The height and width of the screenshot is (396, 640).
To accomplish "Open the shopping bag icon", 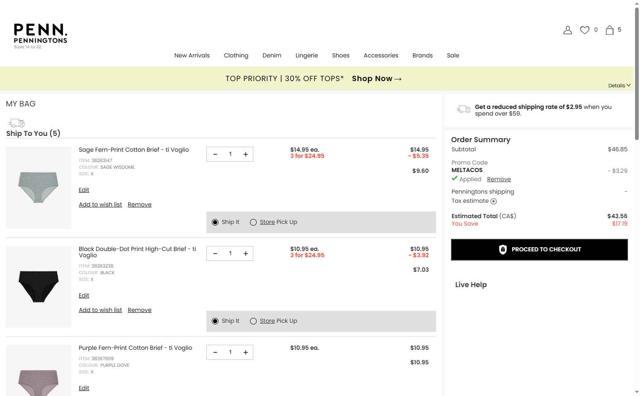I will pos(609,30).
